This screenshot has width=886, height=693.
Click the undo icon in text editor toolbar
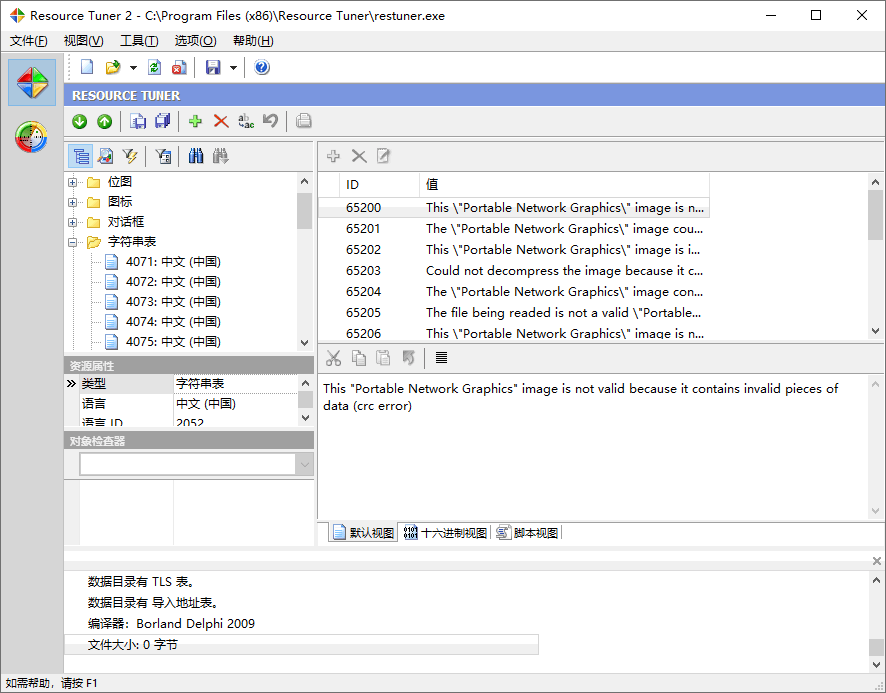point(409,358)
